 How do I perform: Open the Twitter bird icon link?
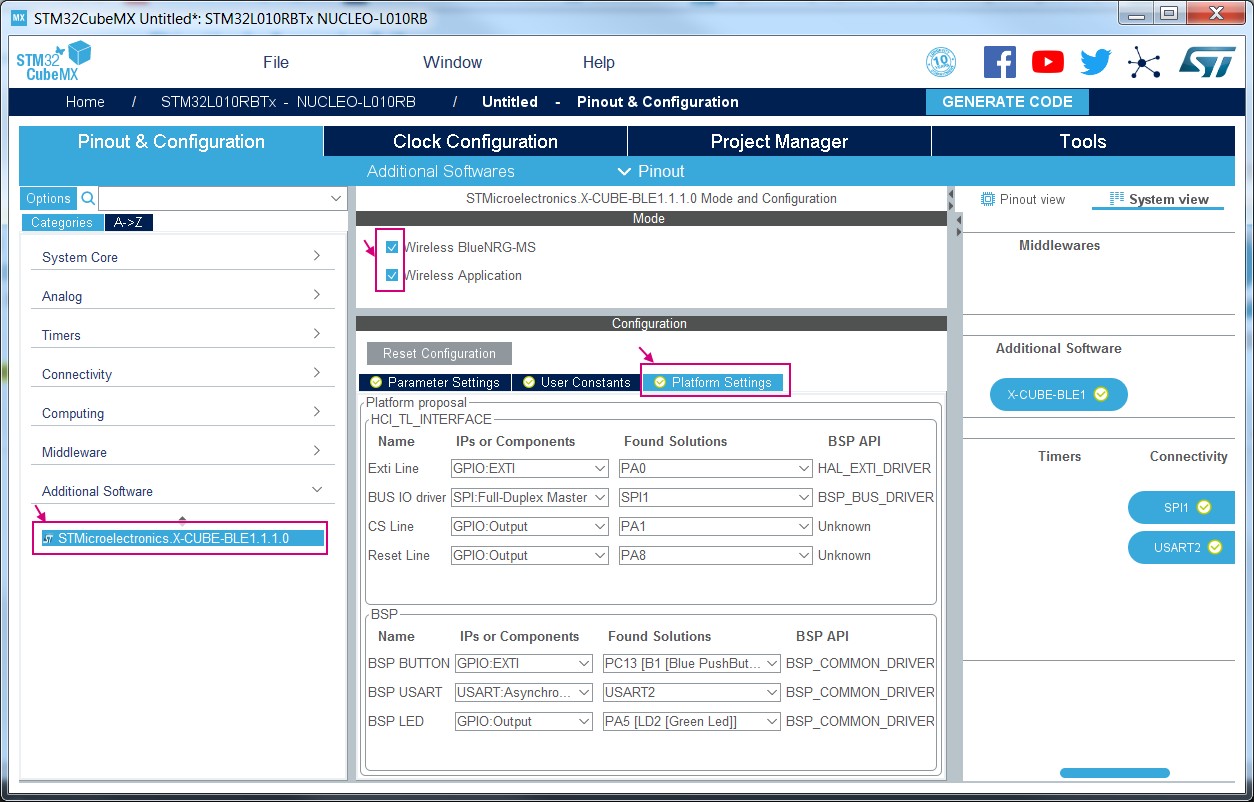(x=1096, y=62)
